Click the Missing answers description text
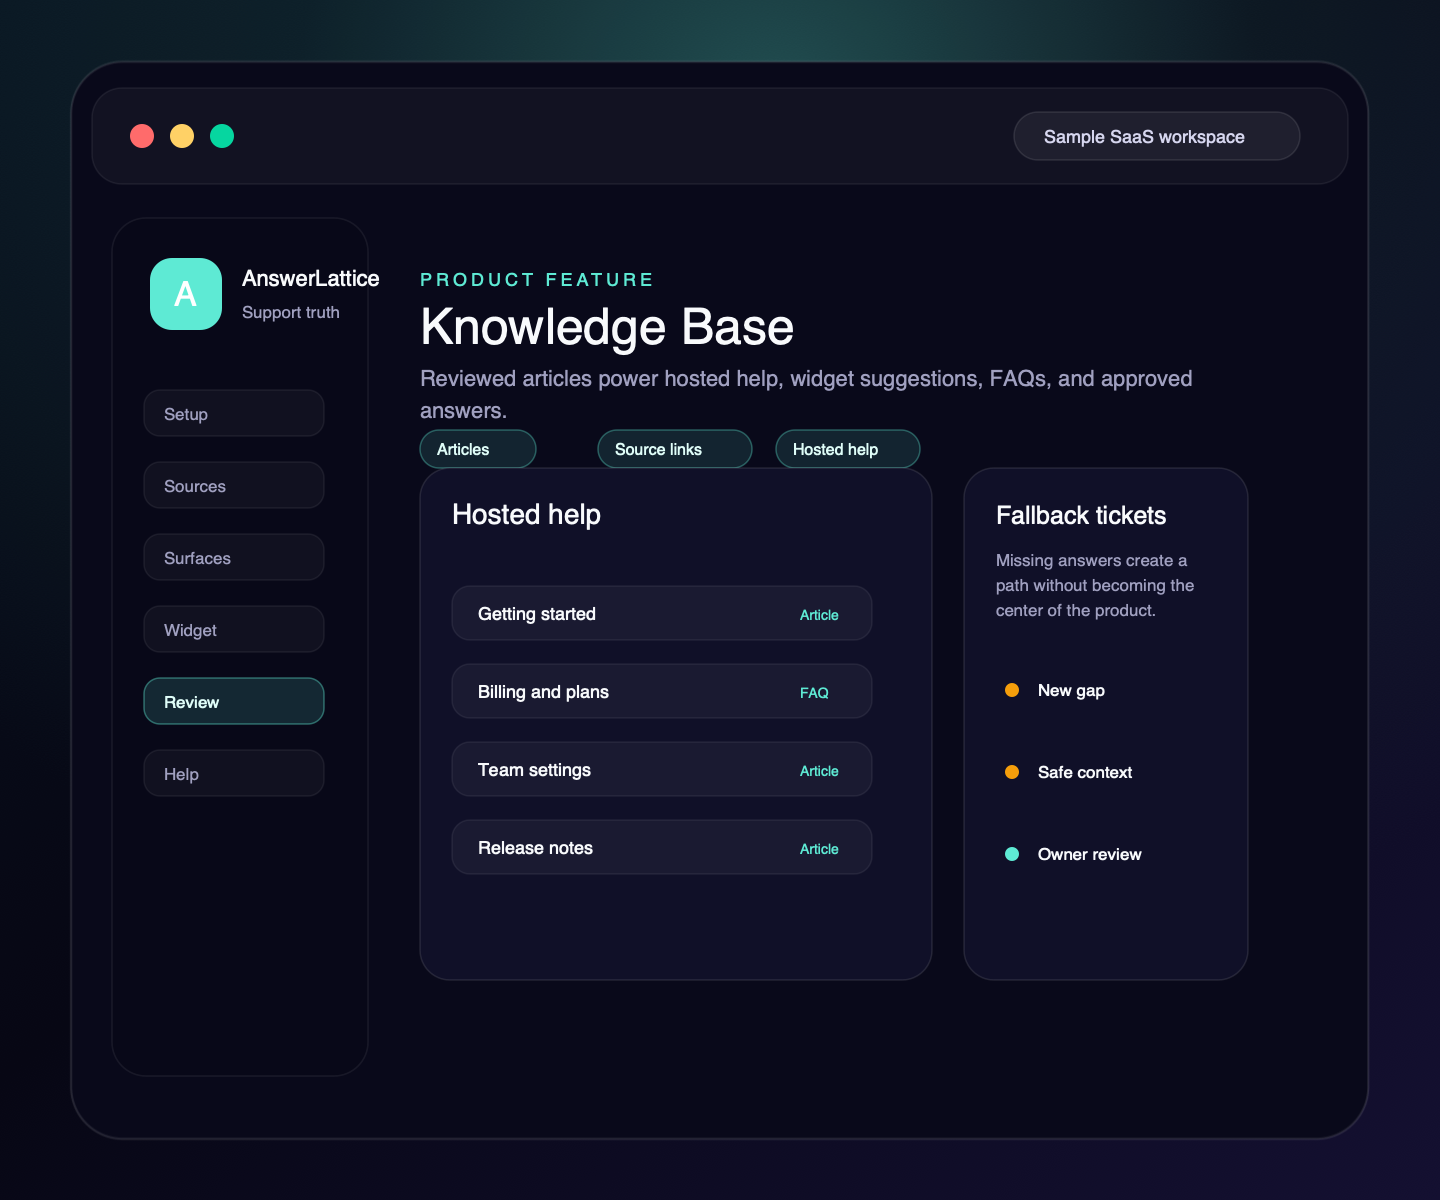 point(1095,585)
